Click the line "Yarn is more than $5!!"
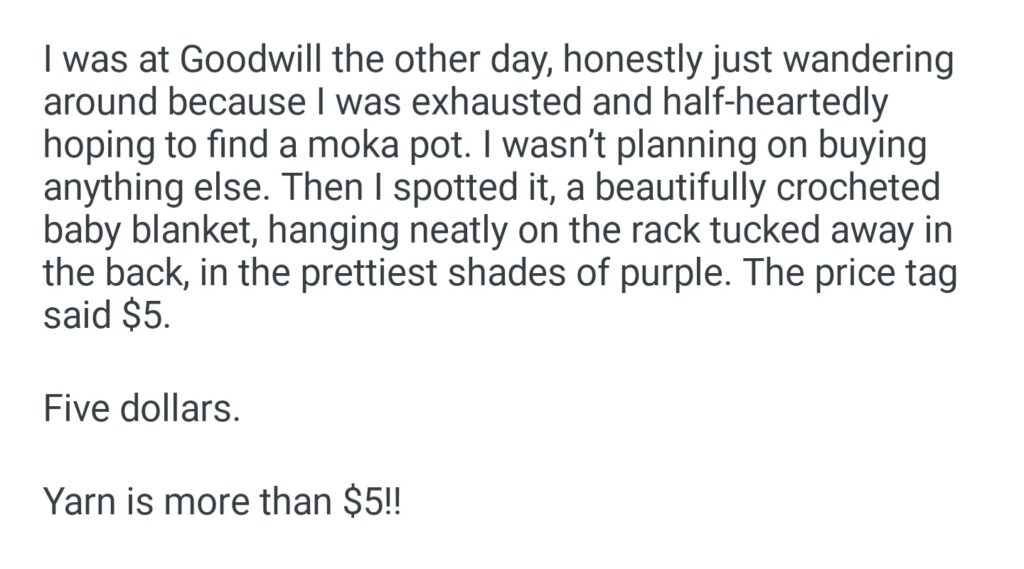 point(222,503)
